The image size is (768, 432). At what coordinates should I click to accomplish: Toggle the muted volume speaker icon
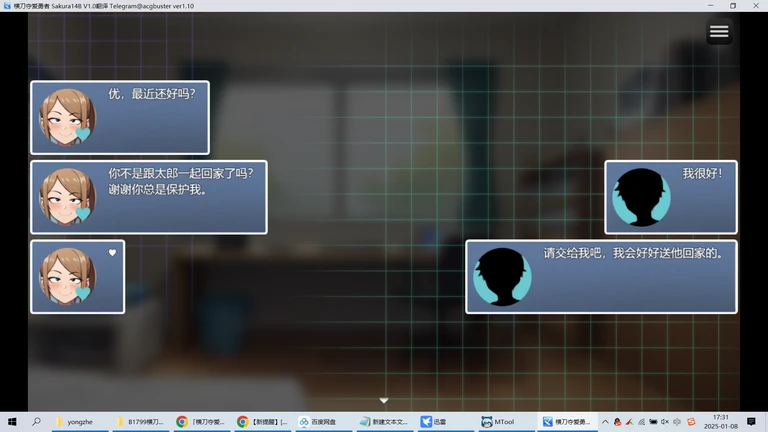(665, 422)
